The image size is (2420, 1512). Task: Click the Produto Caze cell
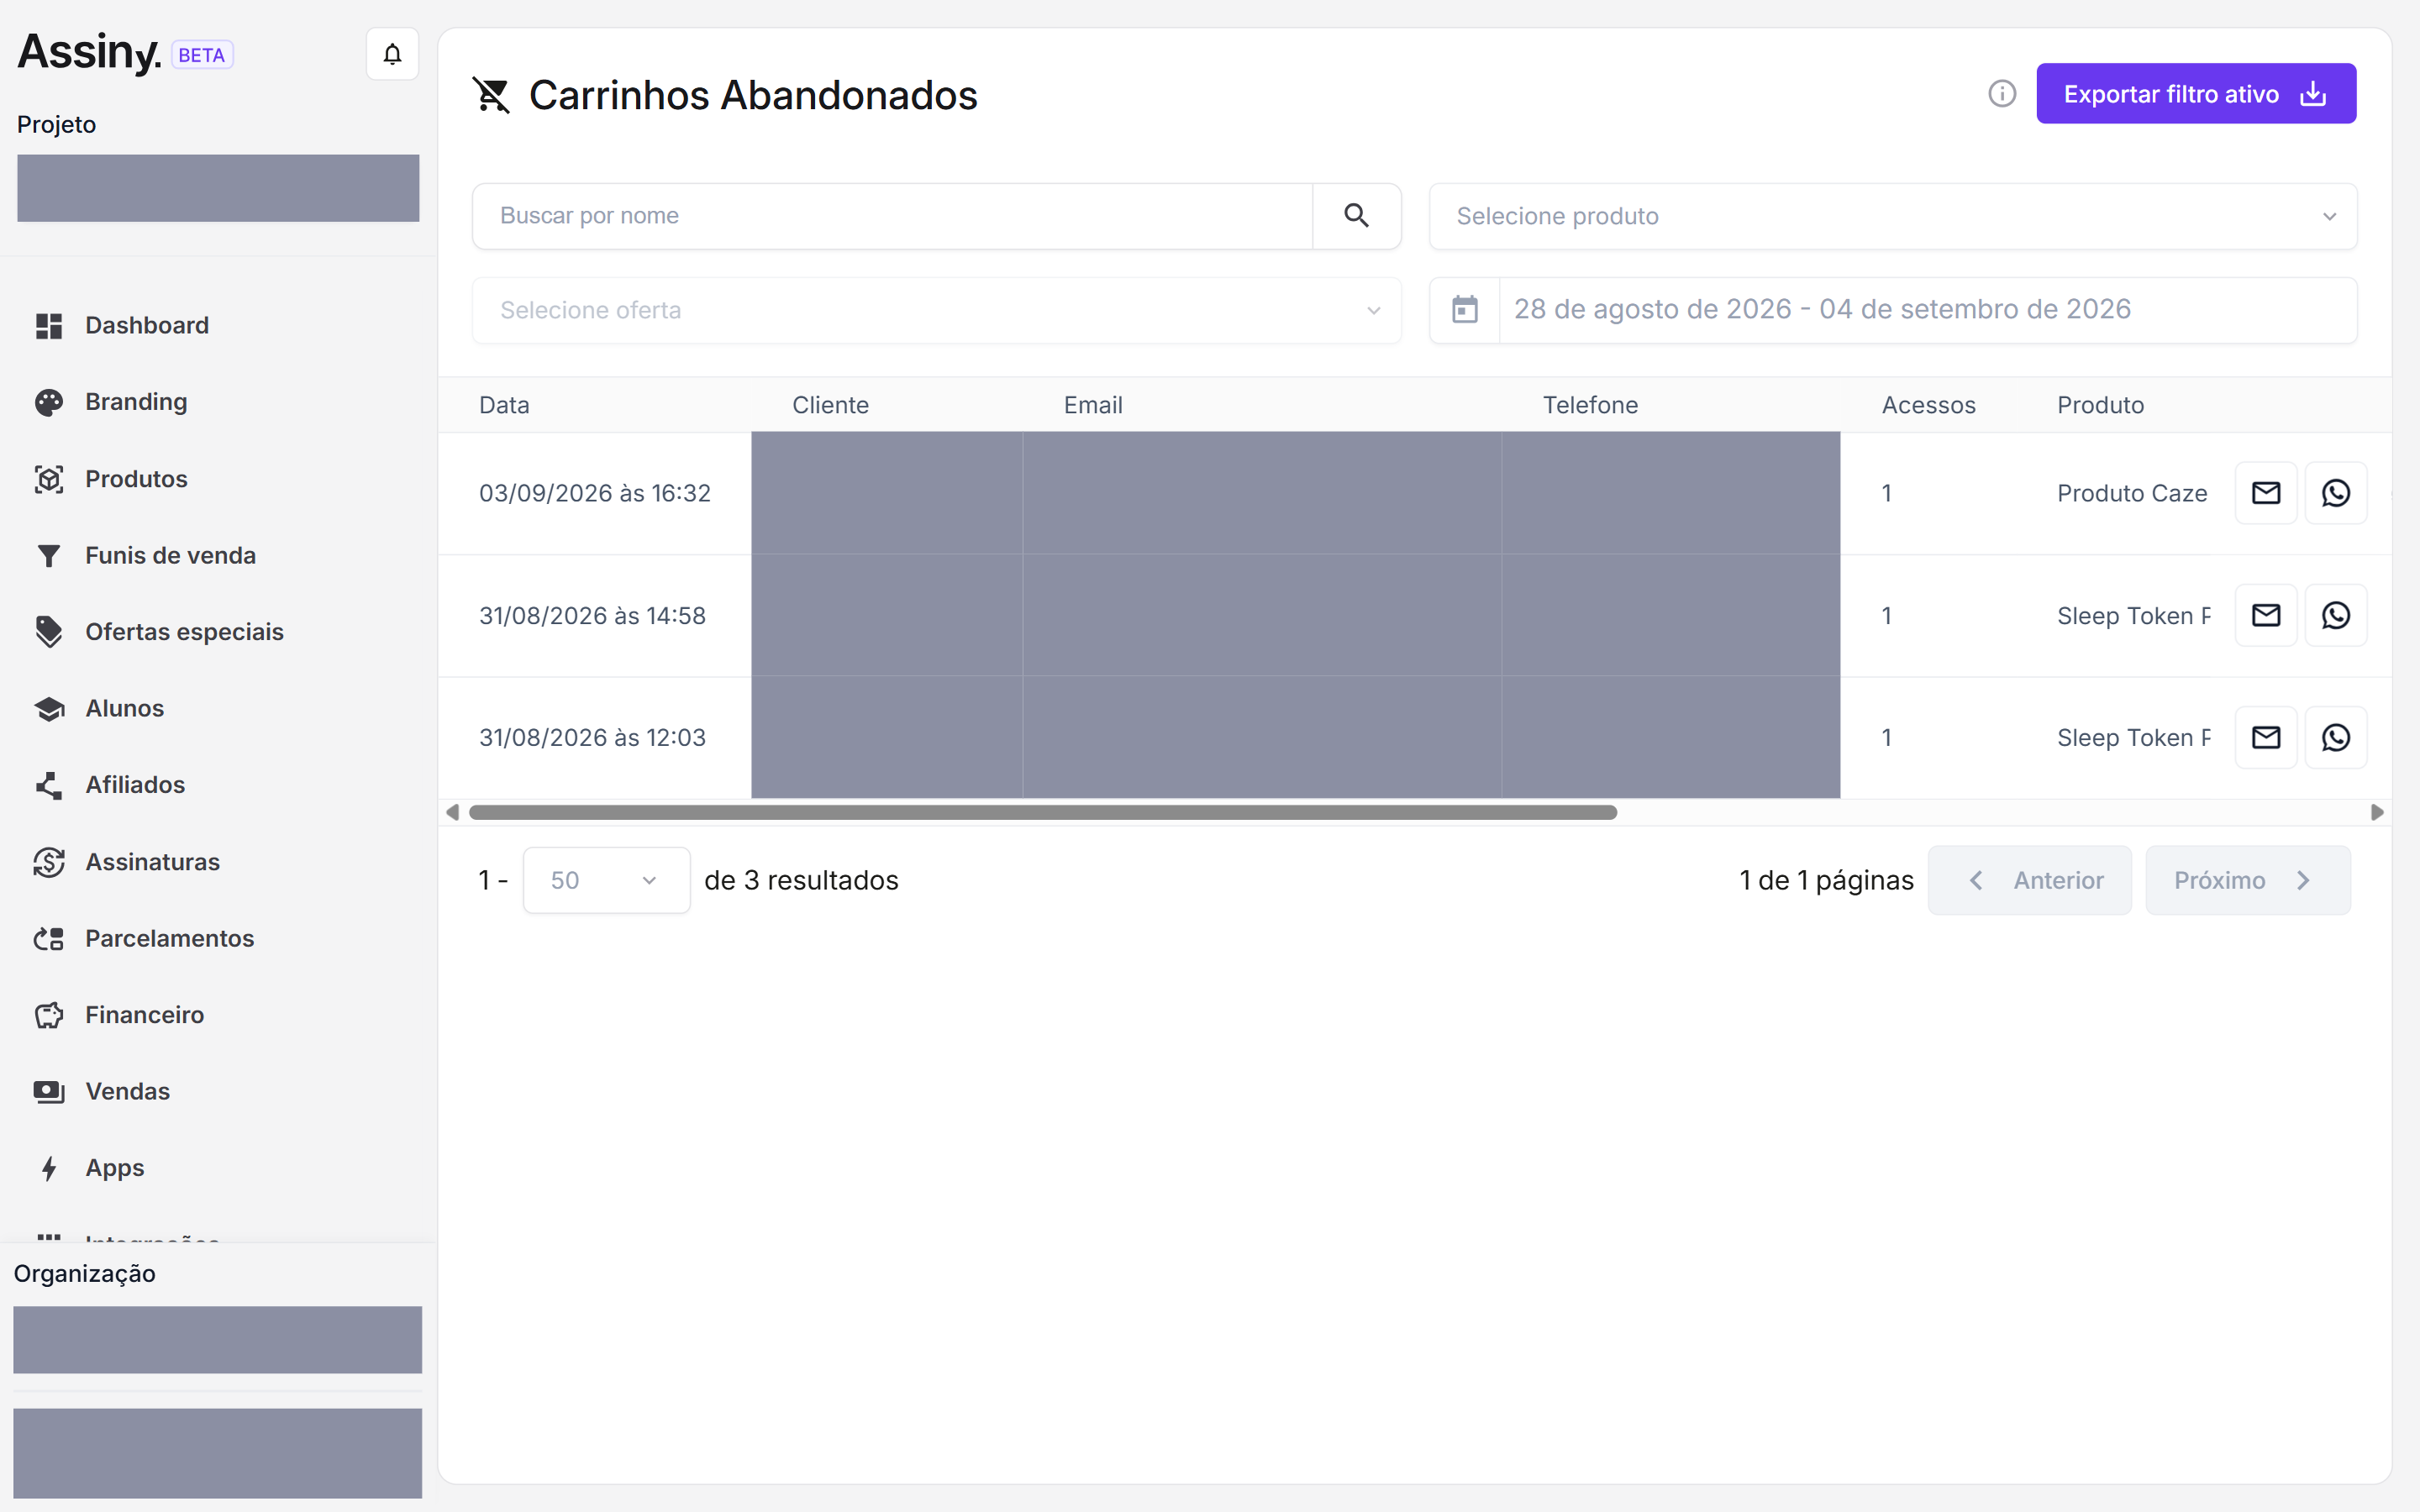click(x=2132, y=493)
